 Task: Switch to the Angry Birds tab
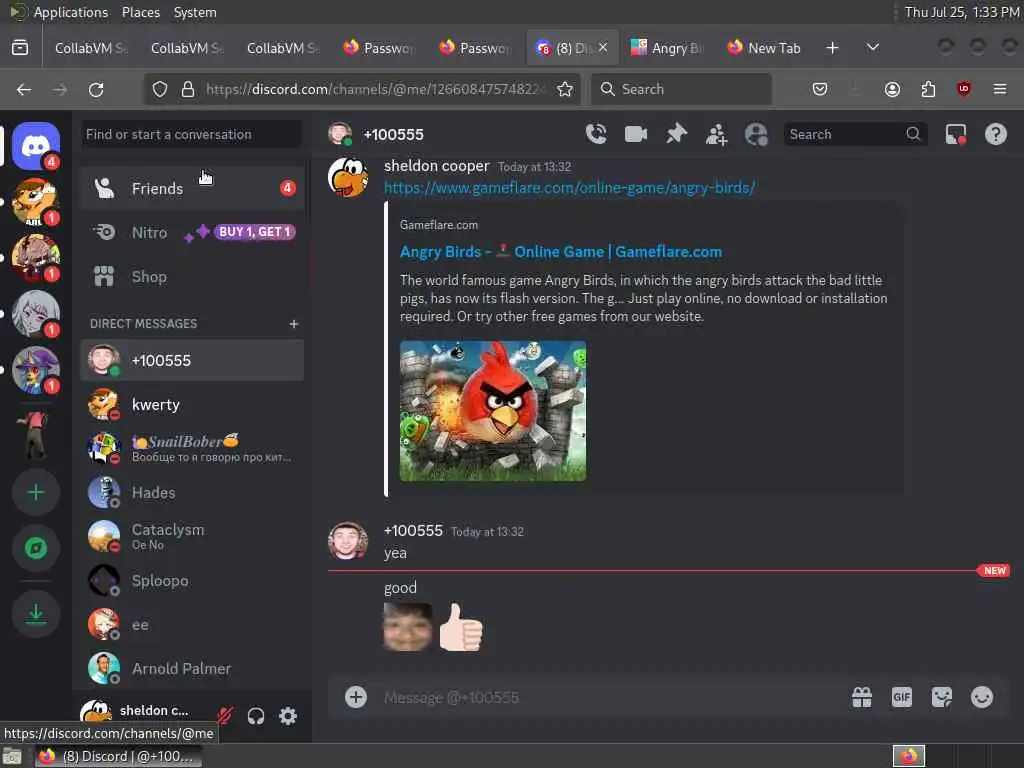[668, 48]
